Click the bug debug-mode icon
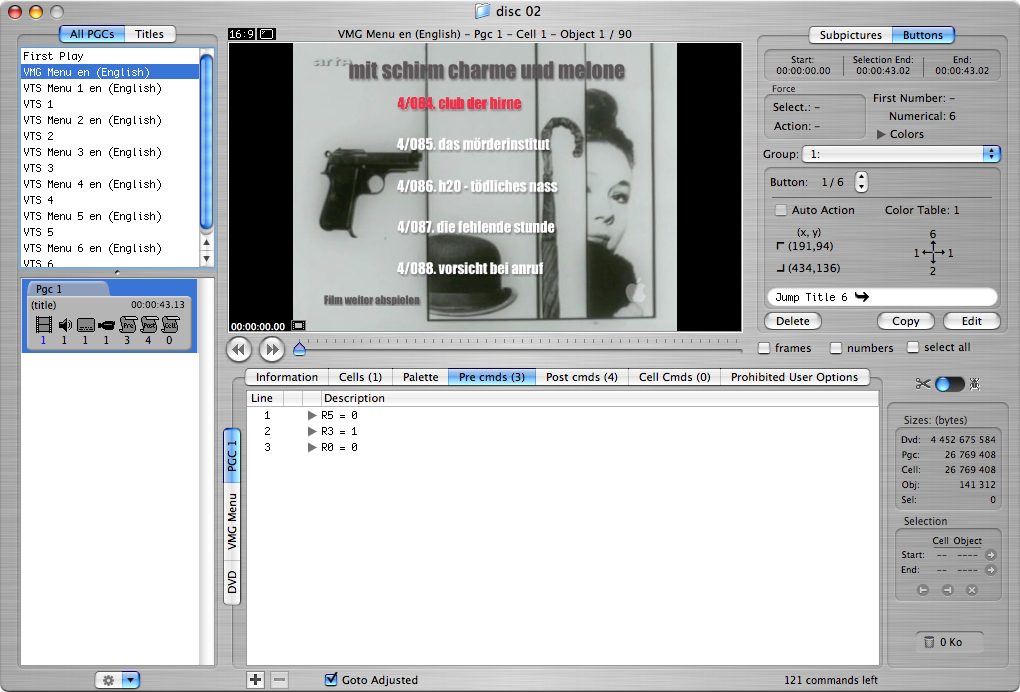 click(x=974, y=384)
